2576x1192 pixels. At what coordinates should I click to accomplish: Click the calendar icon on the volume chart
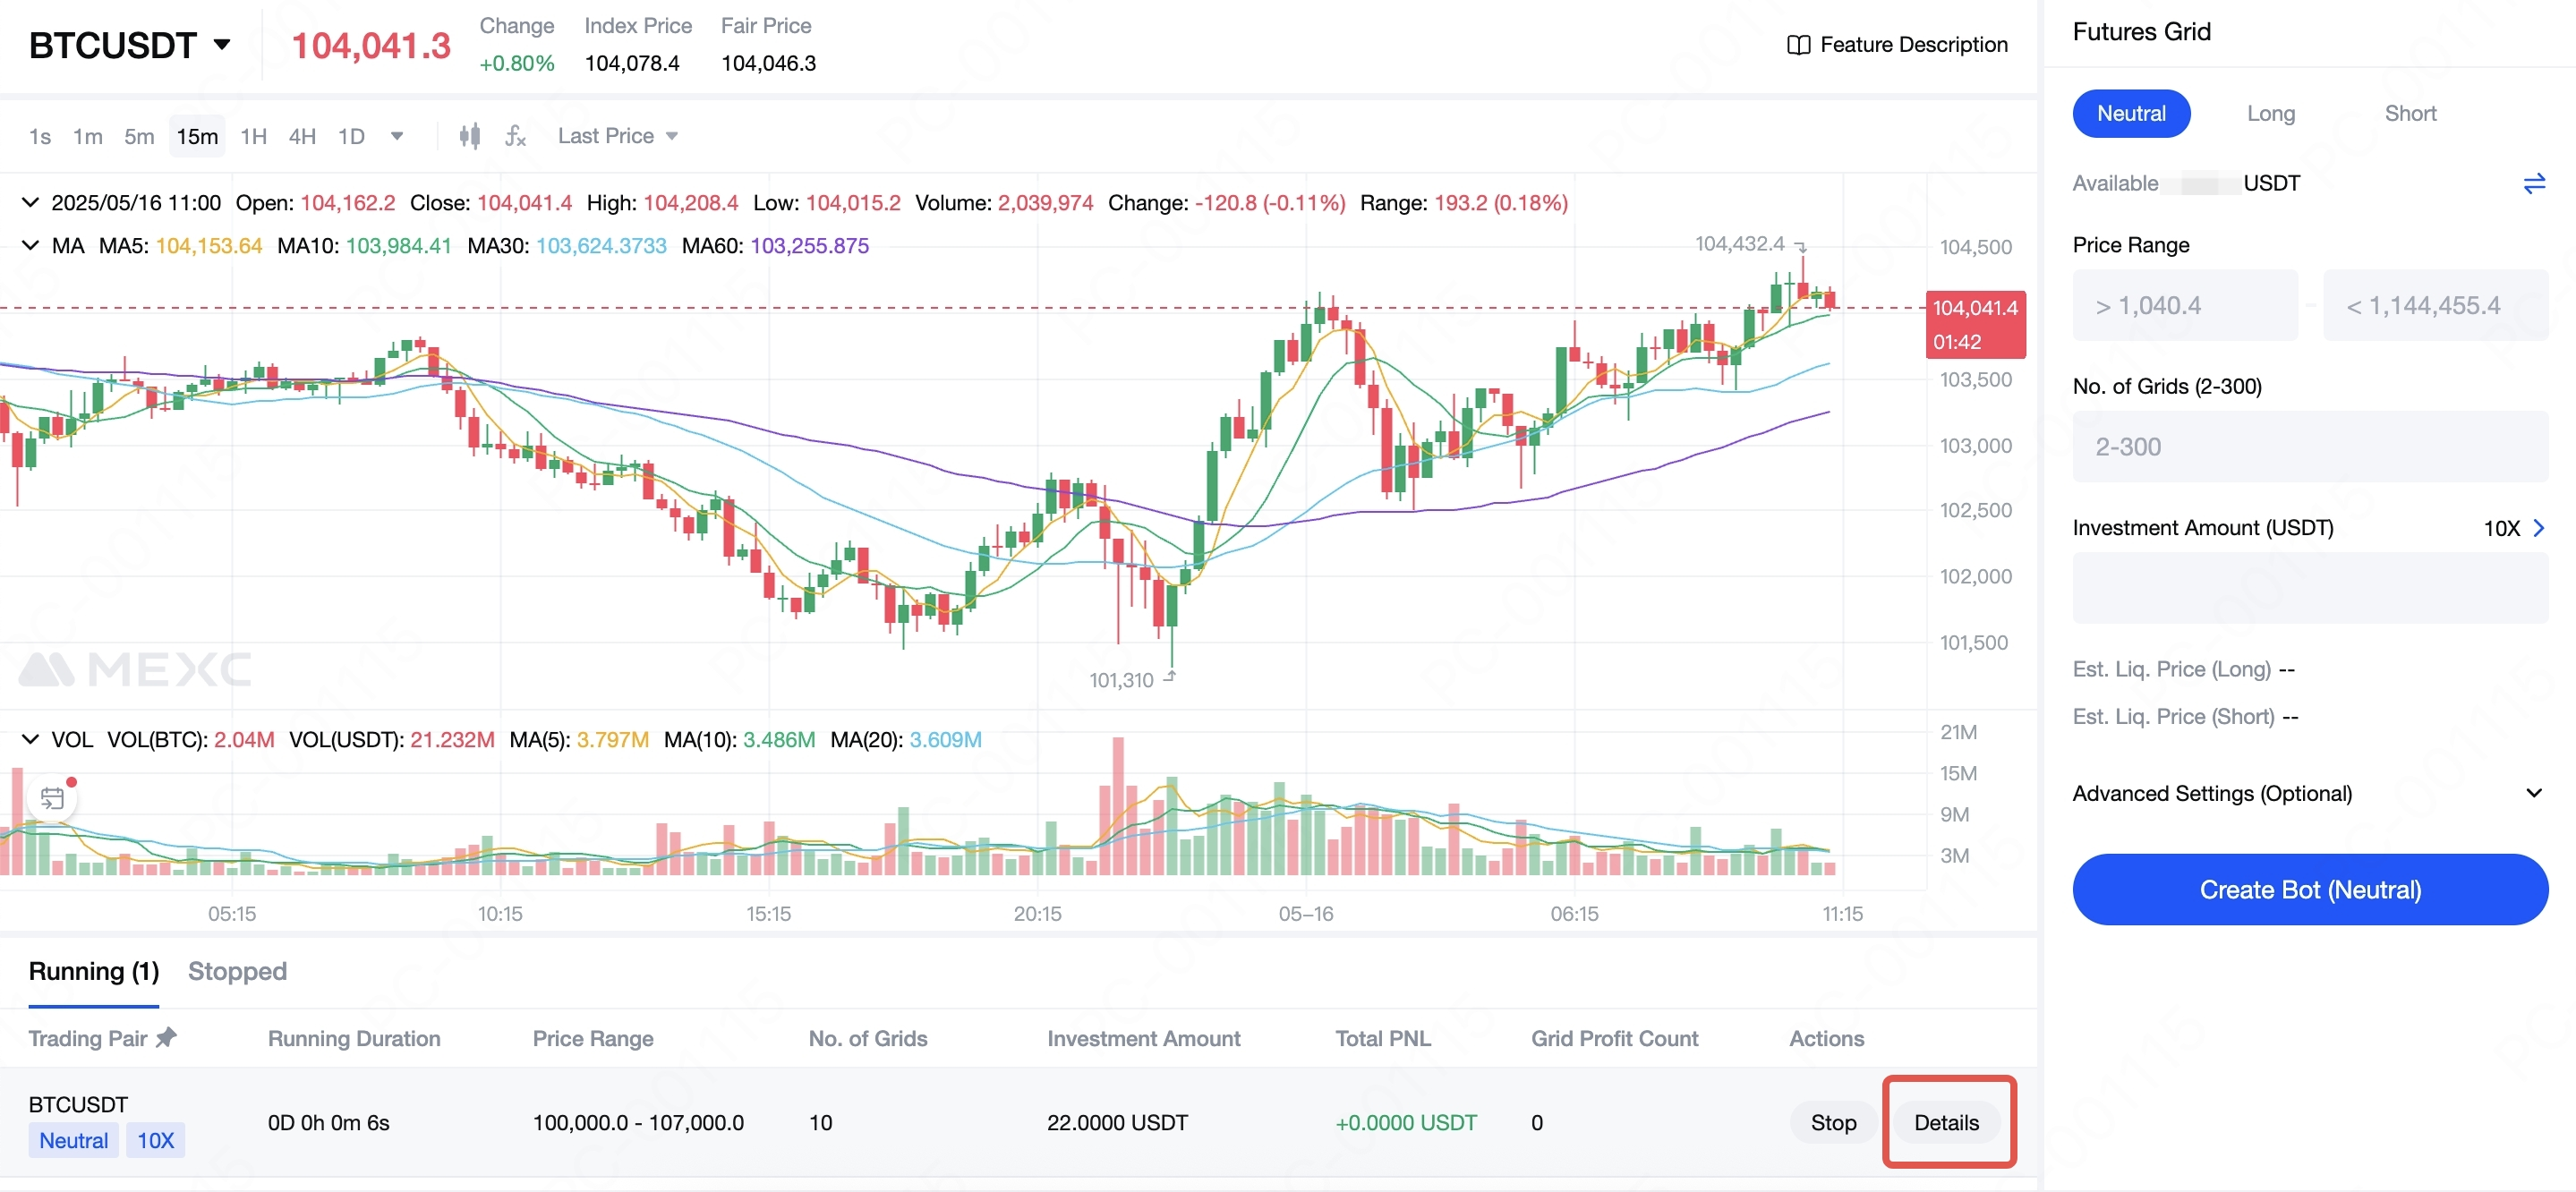(52, 798)
